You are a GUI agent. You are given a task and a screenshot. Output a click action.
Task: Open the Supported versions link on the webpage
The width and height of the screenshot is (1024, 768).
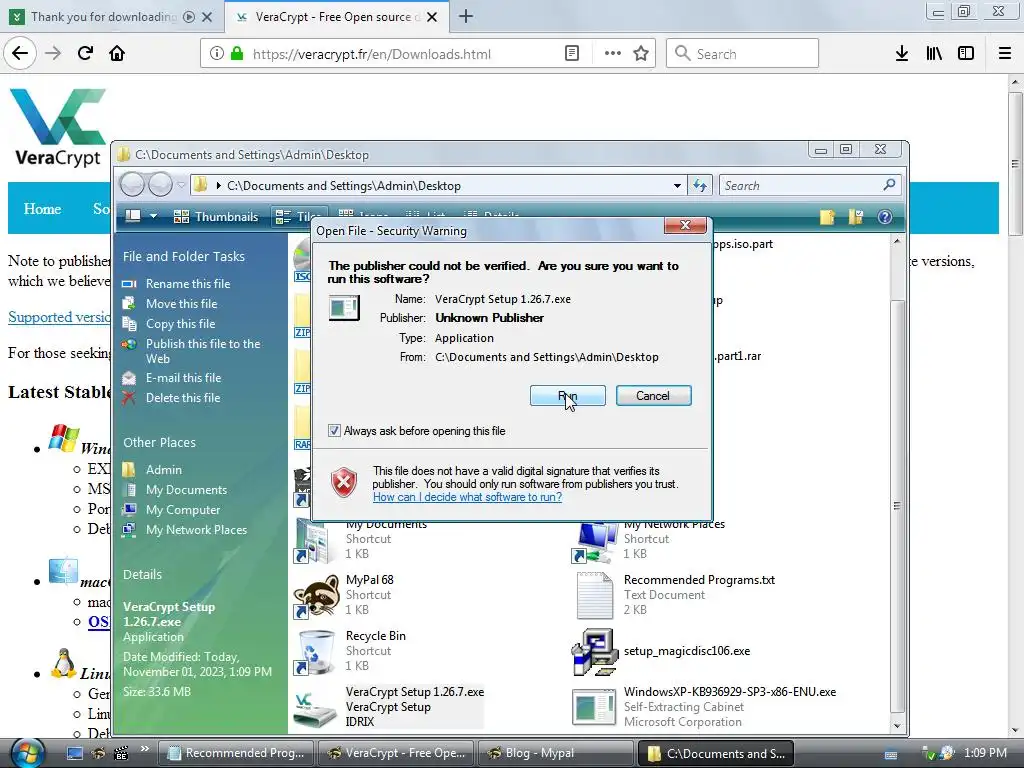pos(59,317)
